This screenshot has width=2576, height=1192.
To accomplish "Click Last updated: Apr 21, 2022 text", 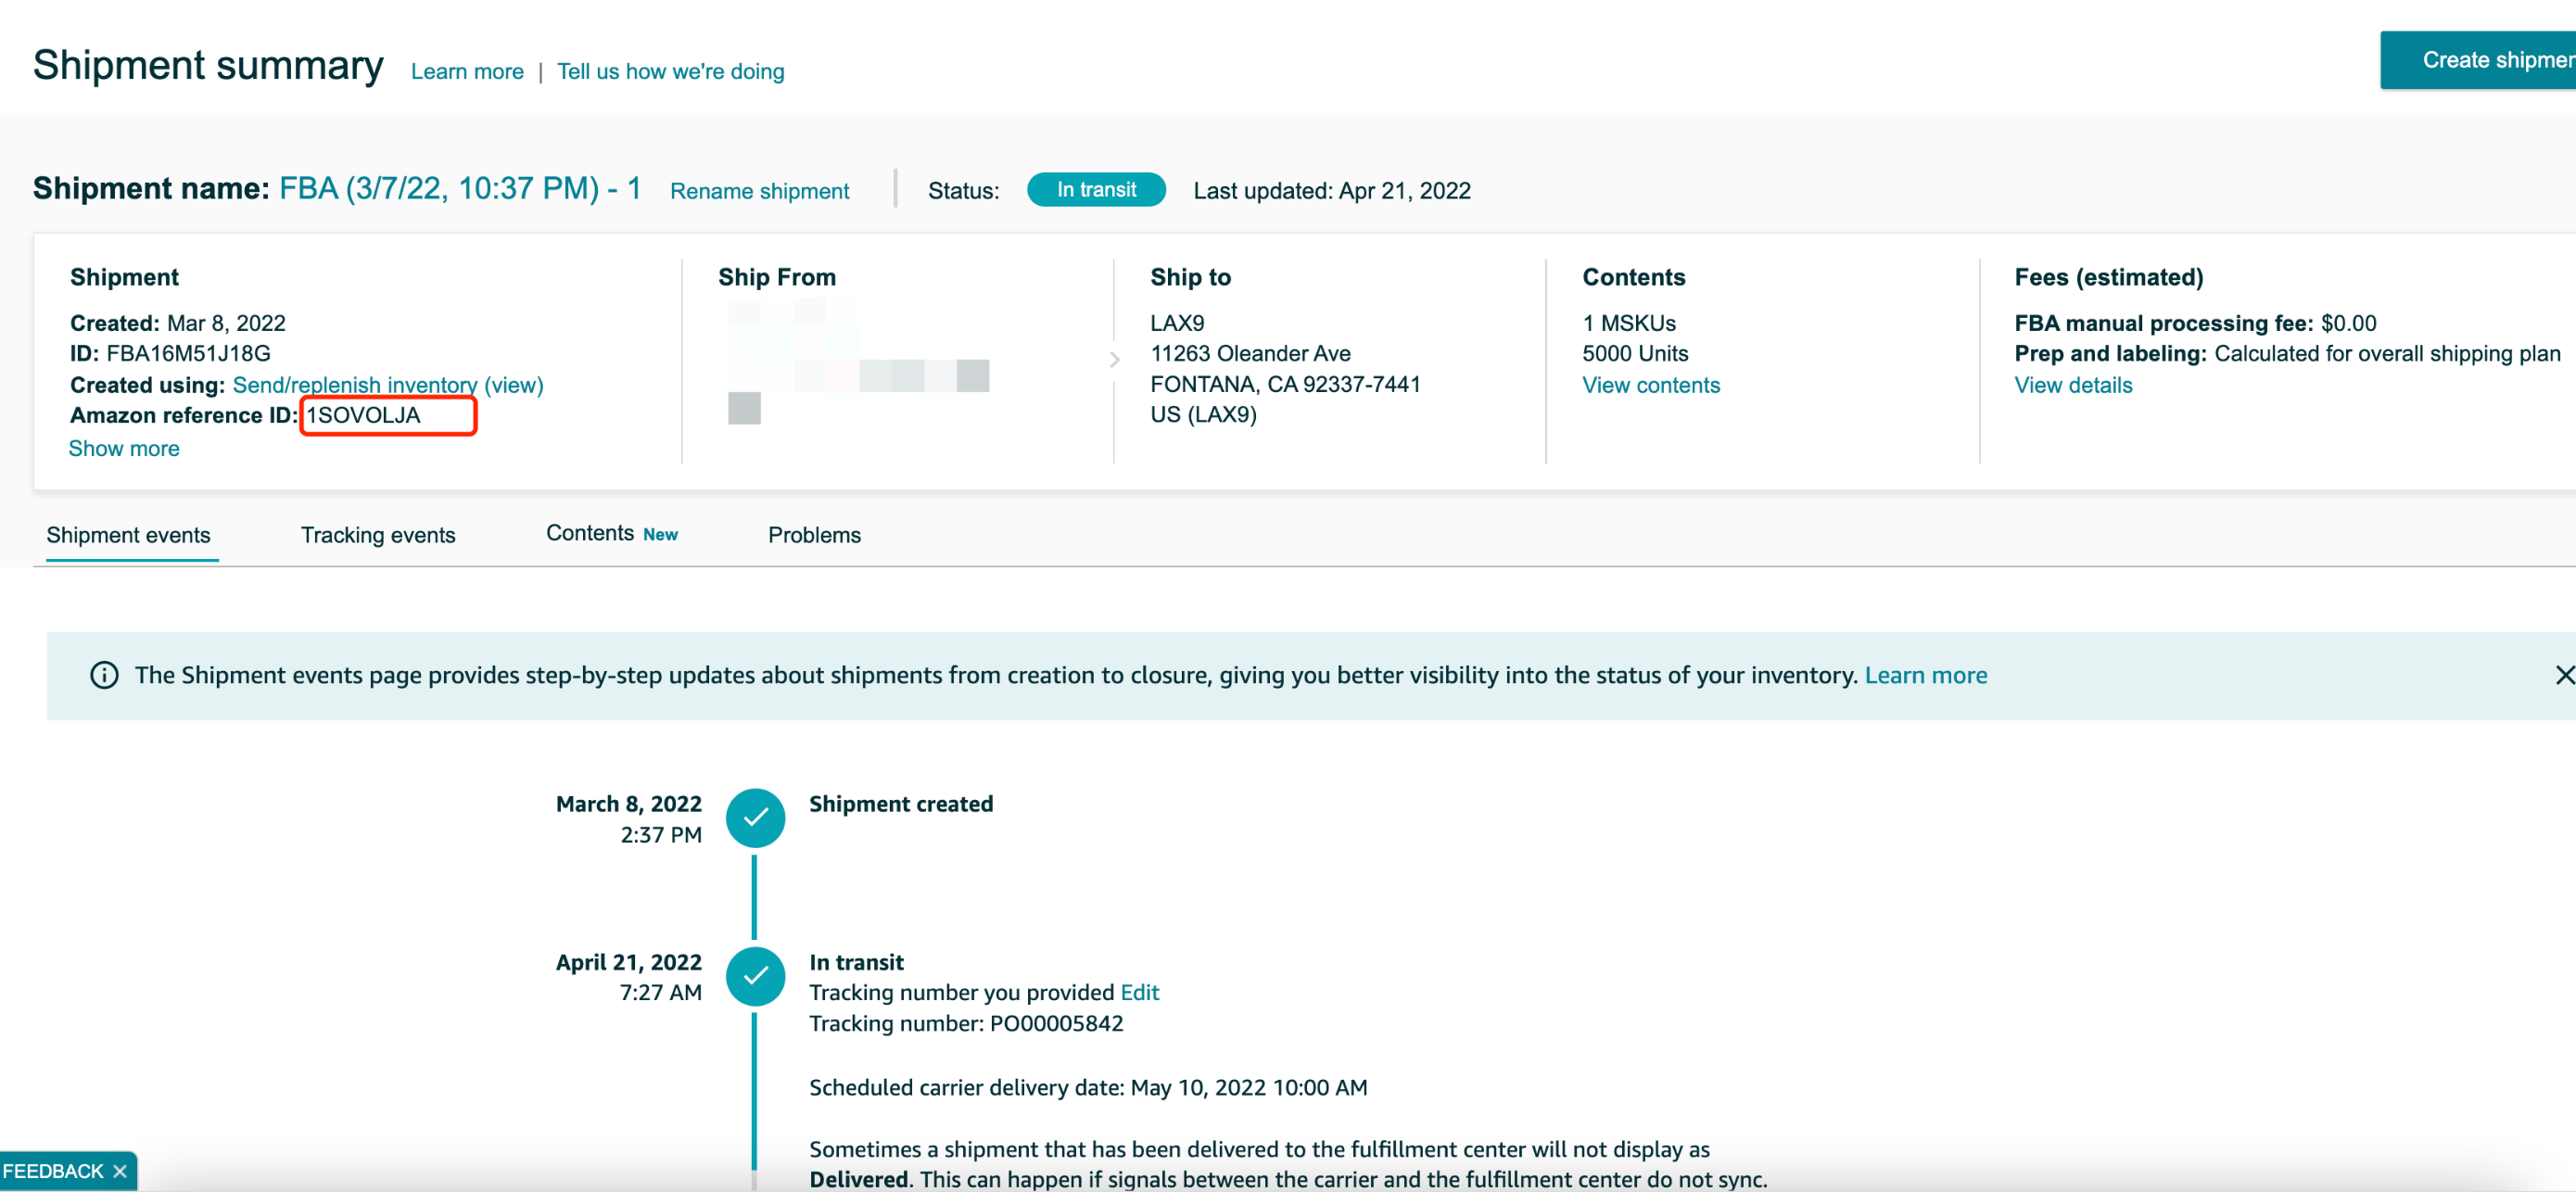I will [x=1332, y=191].
